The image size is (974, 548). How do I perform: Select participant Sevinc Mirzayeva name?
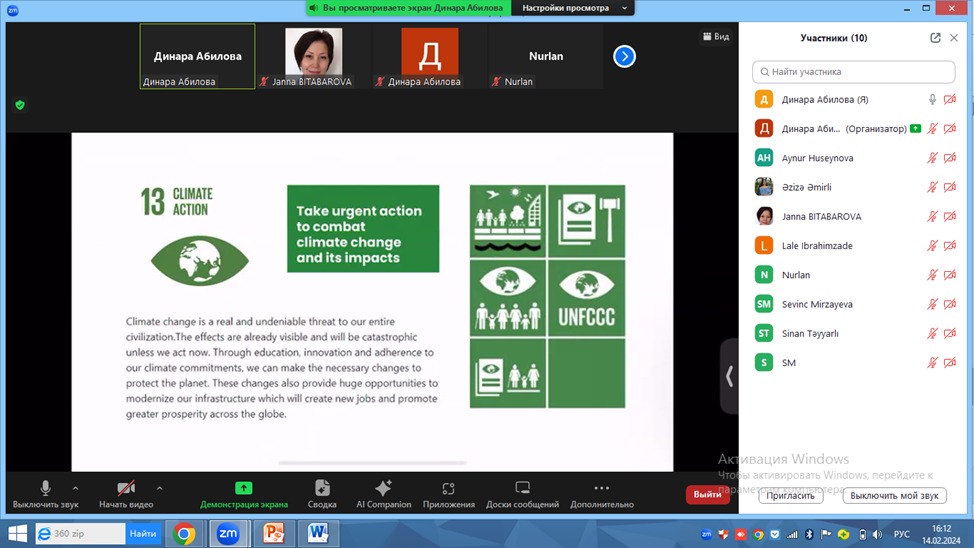(817, 304)
